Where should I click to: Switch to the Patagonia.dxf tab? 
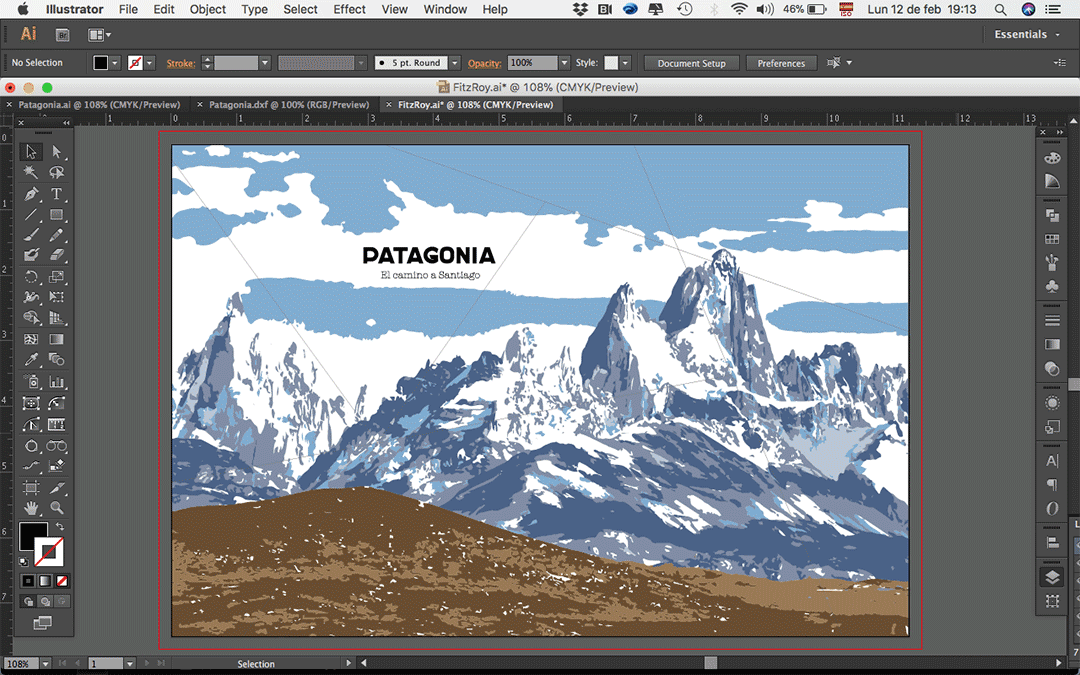(x=288, y=105)
